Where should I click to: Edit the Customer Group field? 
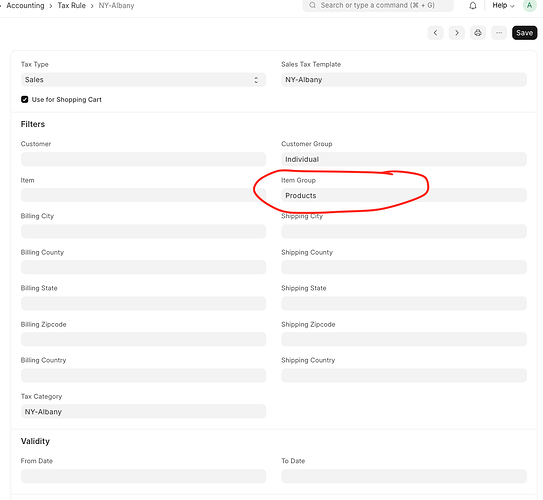click(x=404, y=159)
